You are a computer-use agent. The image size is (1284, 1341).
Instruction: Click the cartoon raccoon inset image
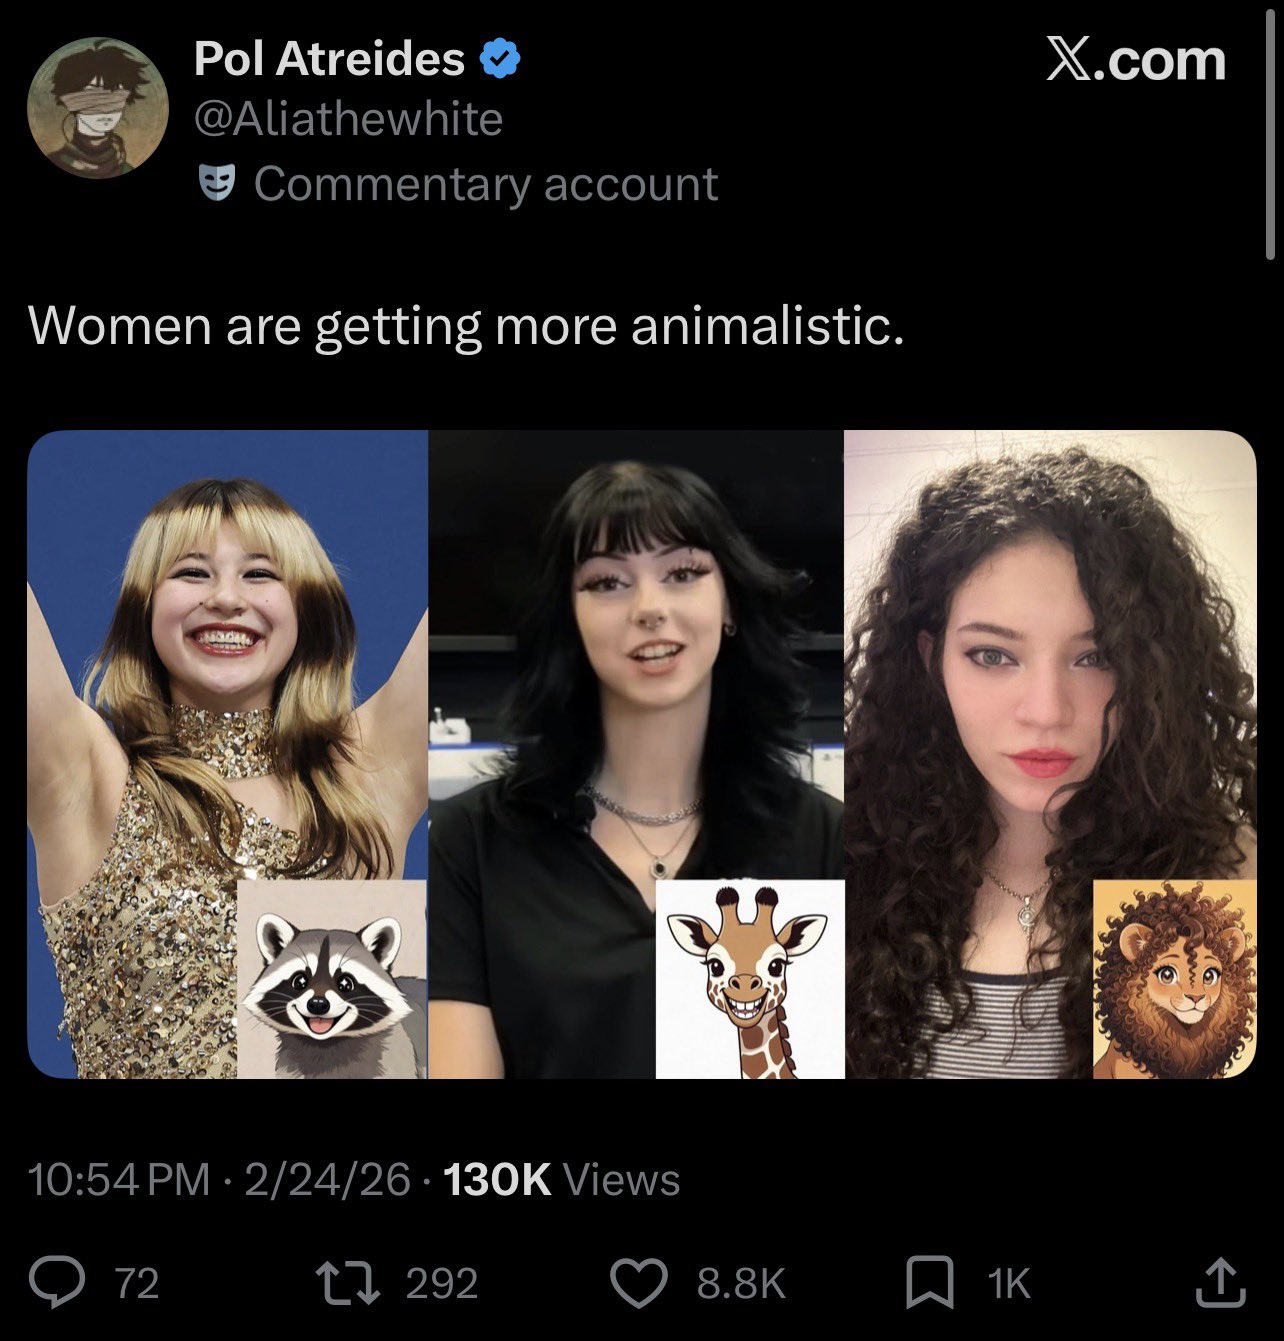coord(332,980)
